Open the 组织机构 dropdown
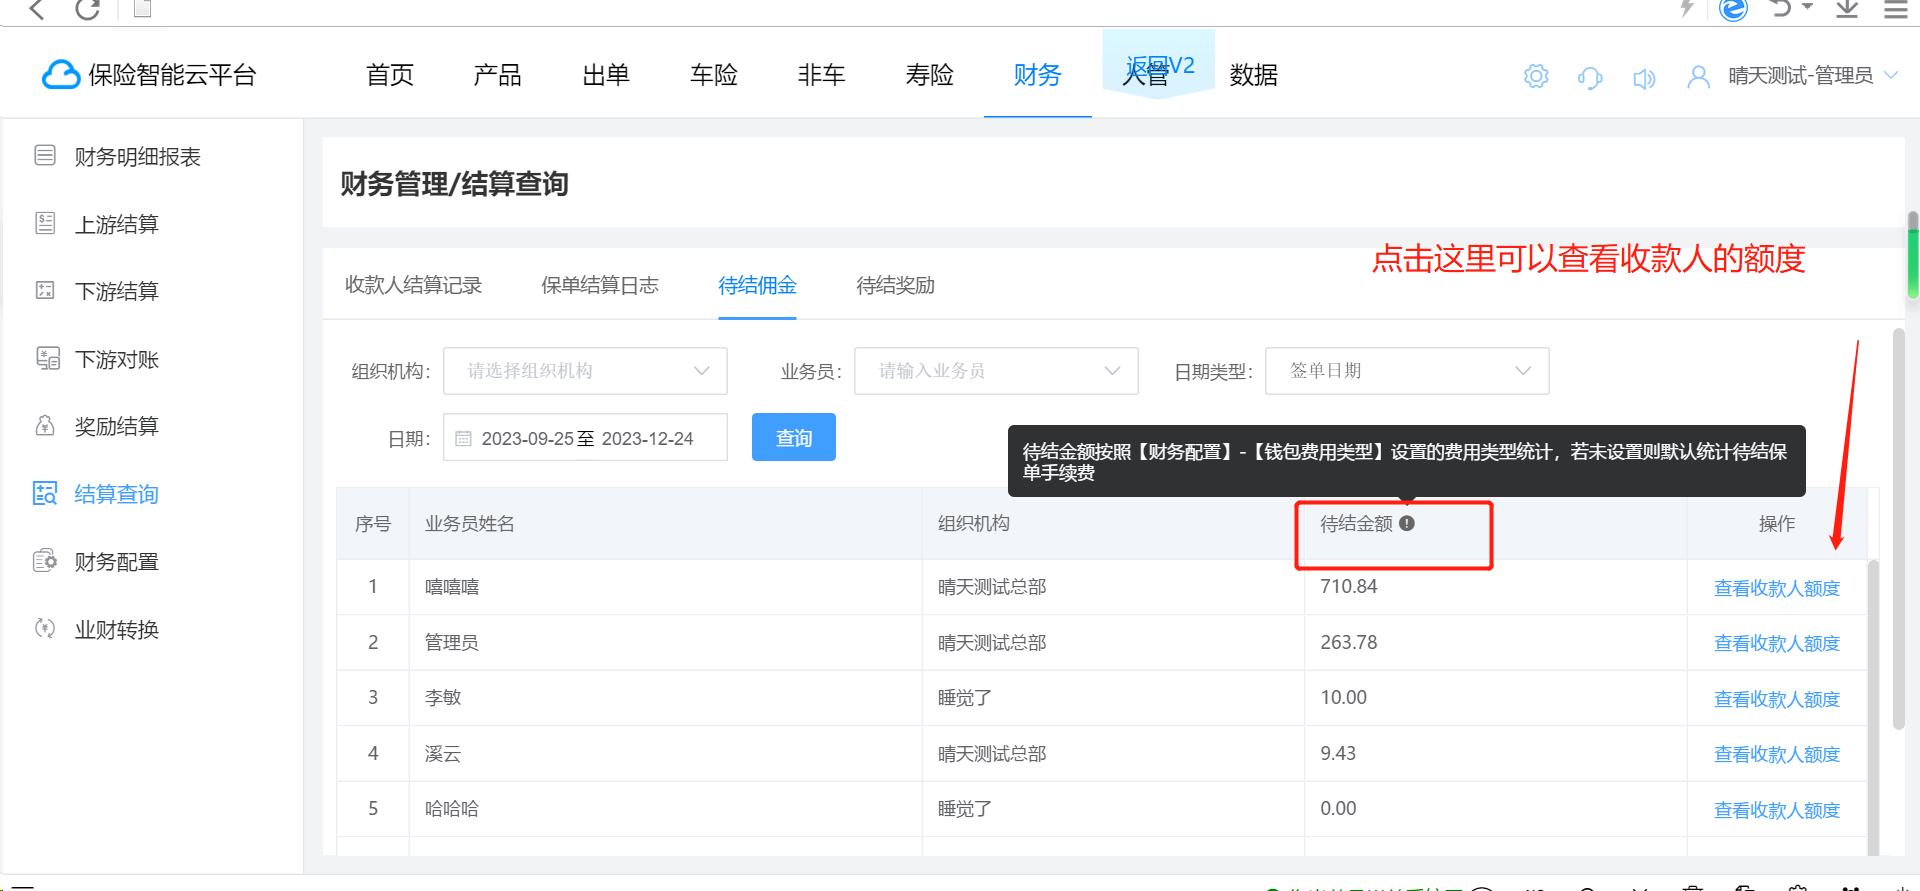The width and height of the screenshot is (1920, 891). tap(585, 371)
